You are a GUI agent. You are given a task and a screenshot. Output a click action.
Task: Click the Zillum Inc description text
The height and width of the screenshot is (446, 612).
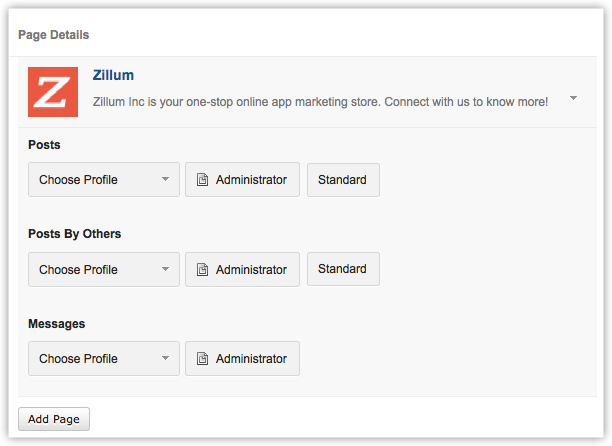(x=320, y=102)
